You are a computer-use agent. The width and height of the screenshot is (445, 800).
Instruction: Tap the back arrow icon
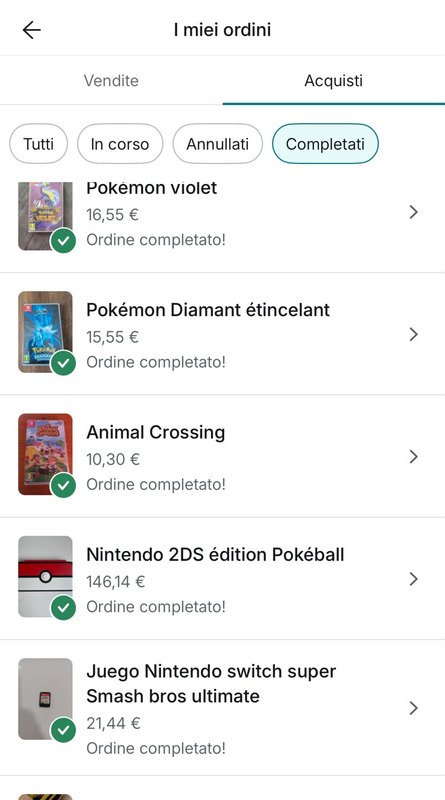(x=32, y=30)
